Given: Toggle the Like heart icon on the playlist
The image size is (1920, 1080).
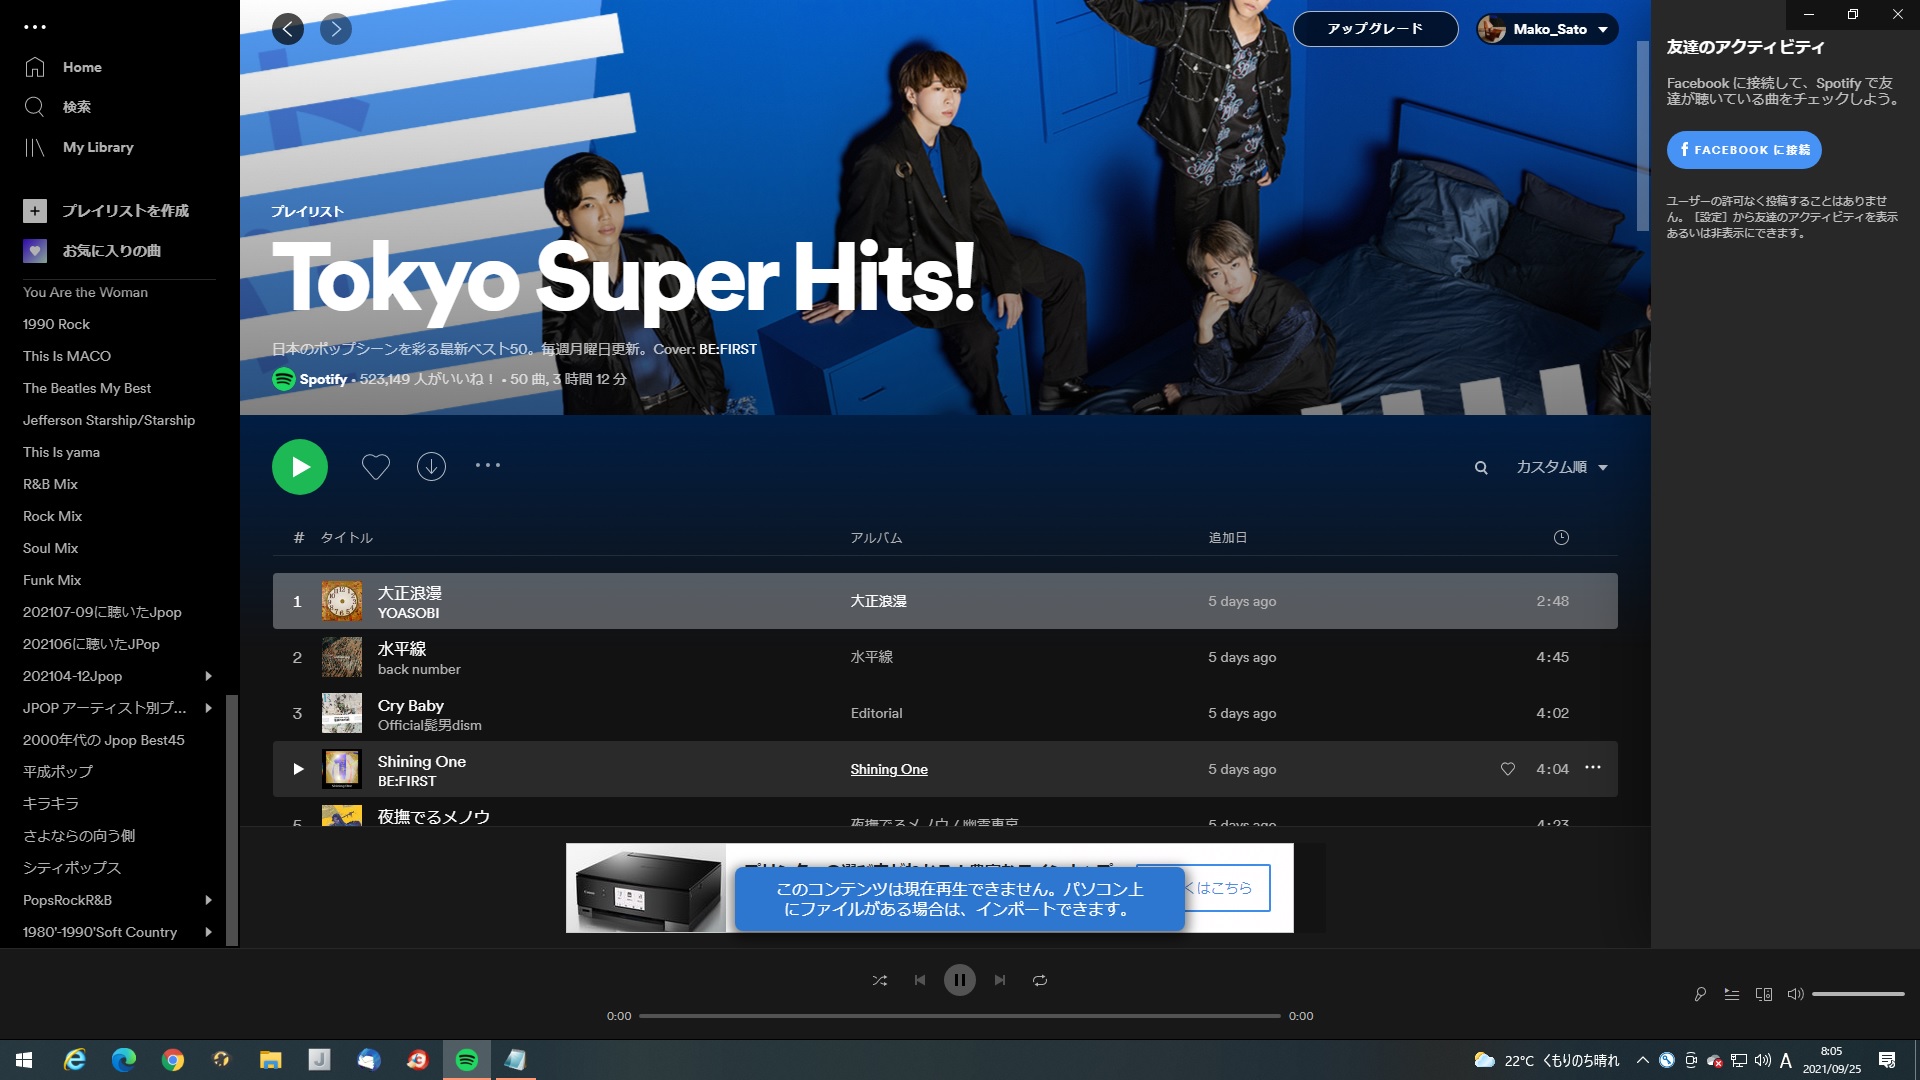Looking at the screenshot, I should [373, 467].
